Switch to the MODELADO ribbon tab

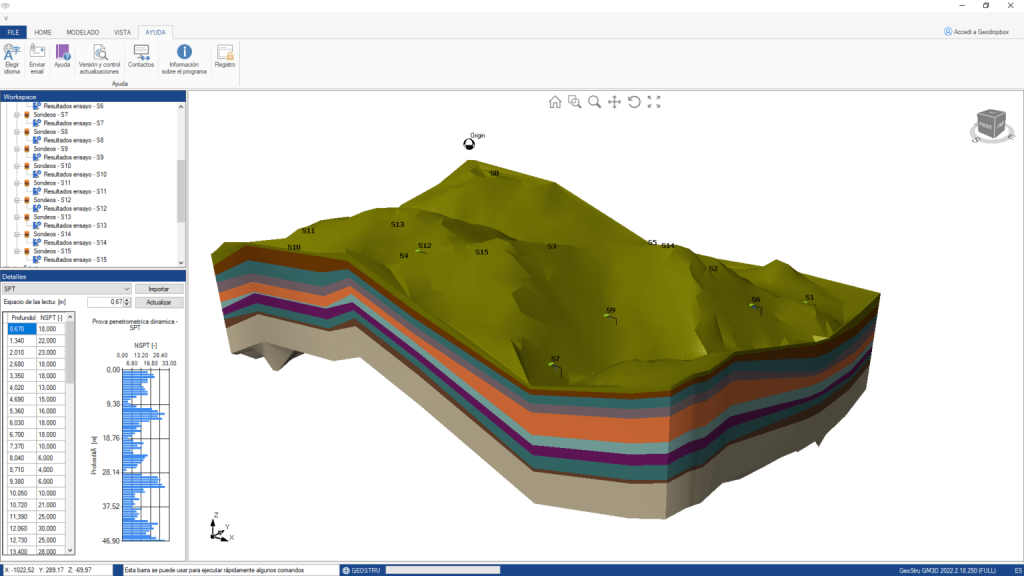coord(82,32)
